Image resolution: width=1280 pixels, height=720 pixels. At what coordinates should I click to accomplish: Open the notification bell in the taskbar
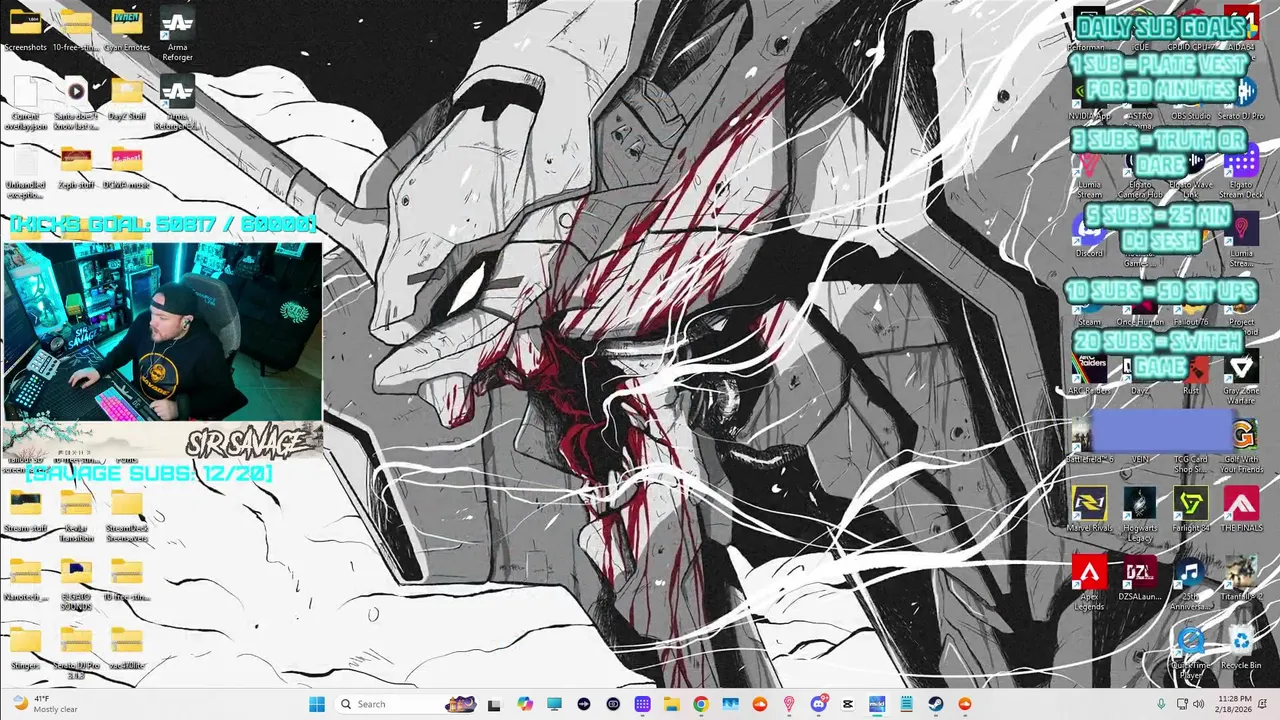tap(1264, 704)
